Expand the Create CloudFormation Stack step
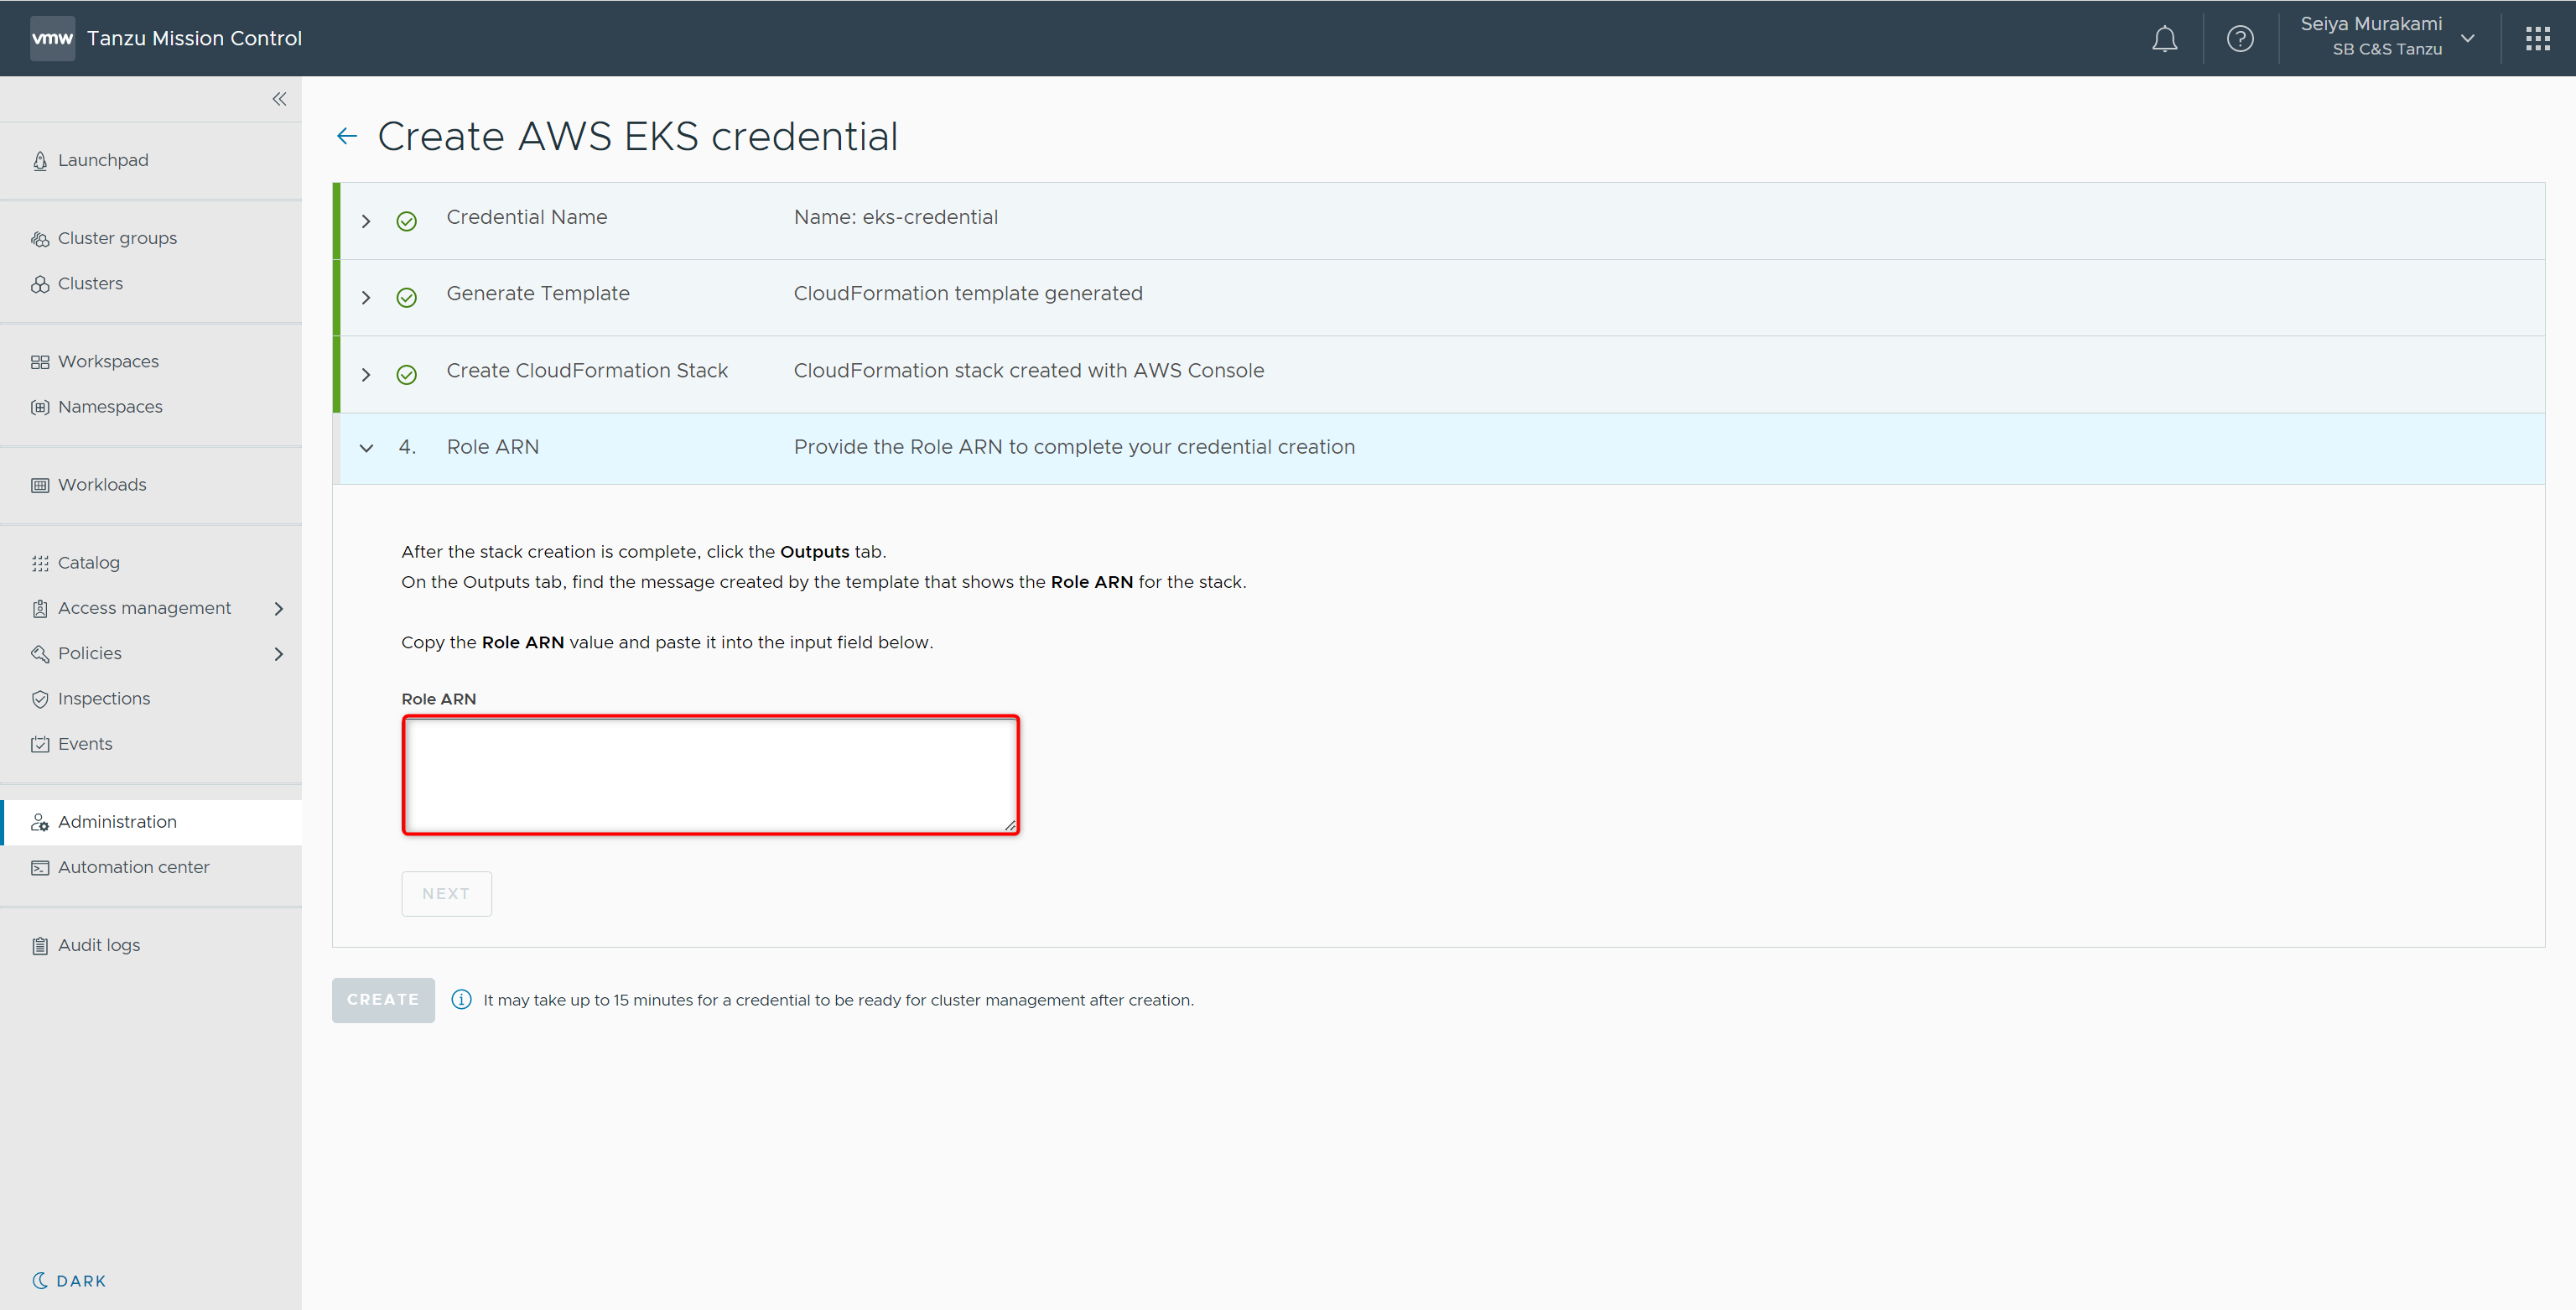Screen dimensions: 2576x1310 pos(366,374)
